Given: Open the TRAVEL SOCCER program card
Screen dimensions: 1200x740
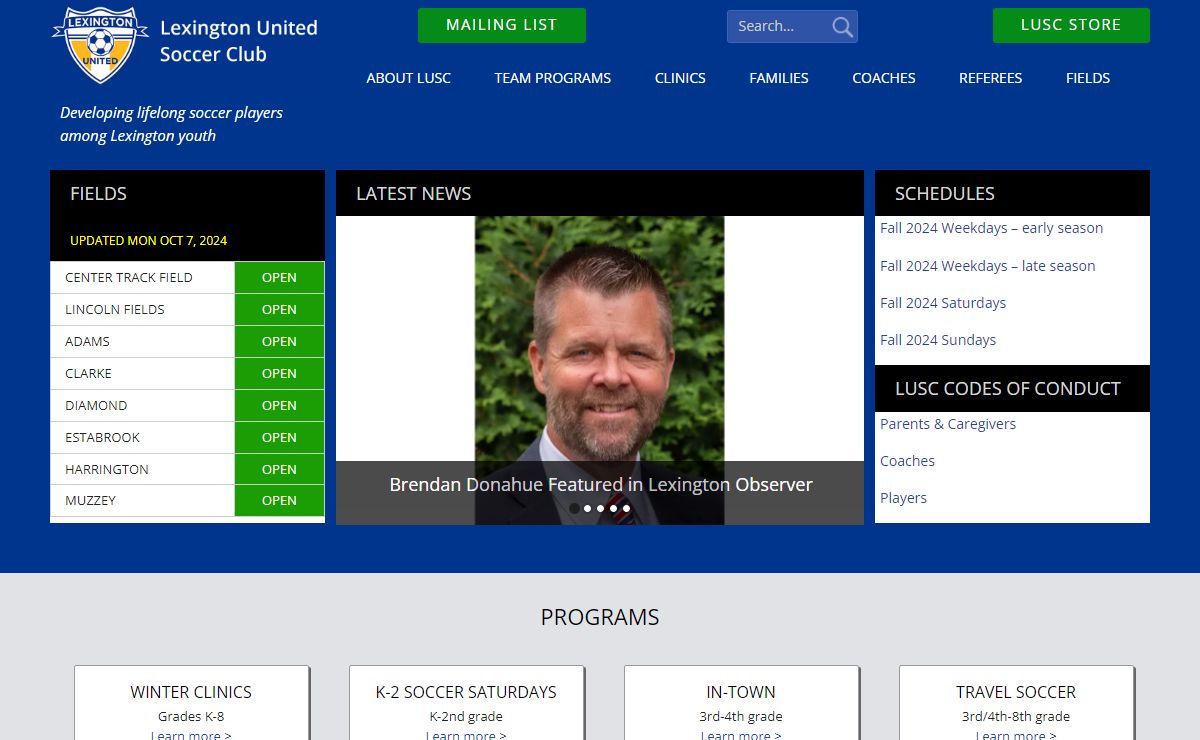Looking at the screenshot, I should 1016,704.
